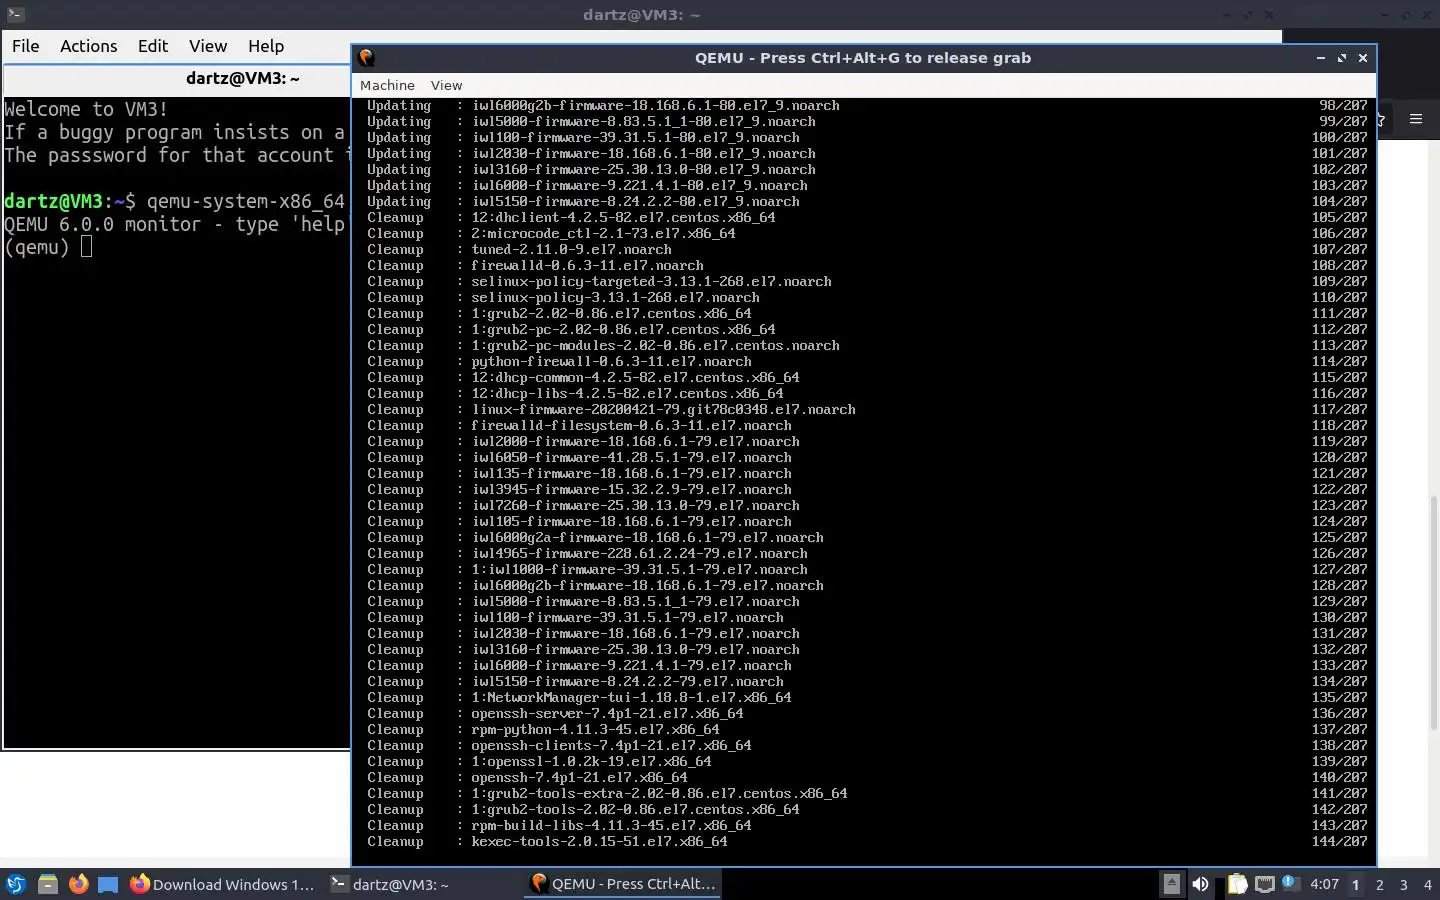This screenshot has width=1440, height=900.
Task: Click the microcode_ctl-2.1-73 Cleanup line
Action: pyautogui.click(x=867, y=234)
